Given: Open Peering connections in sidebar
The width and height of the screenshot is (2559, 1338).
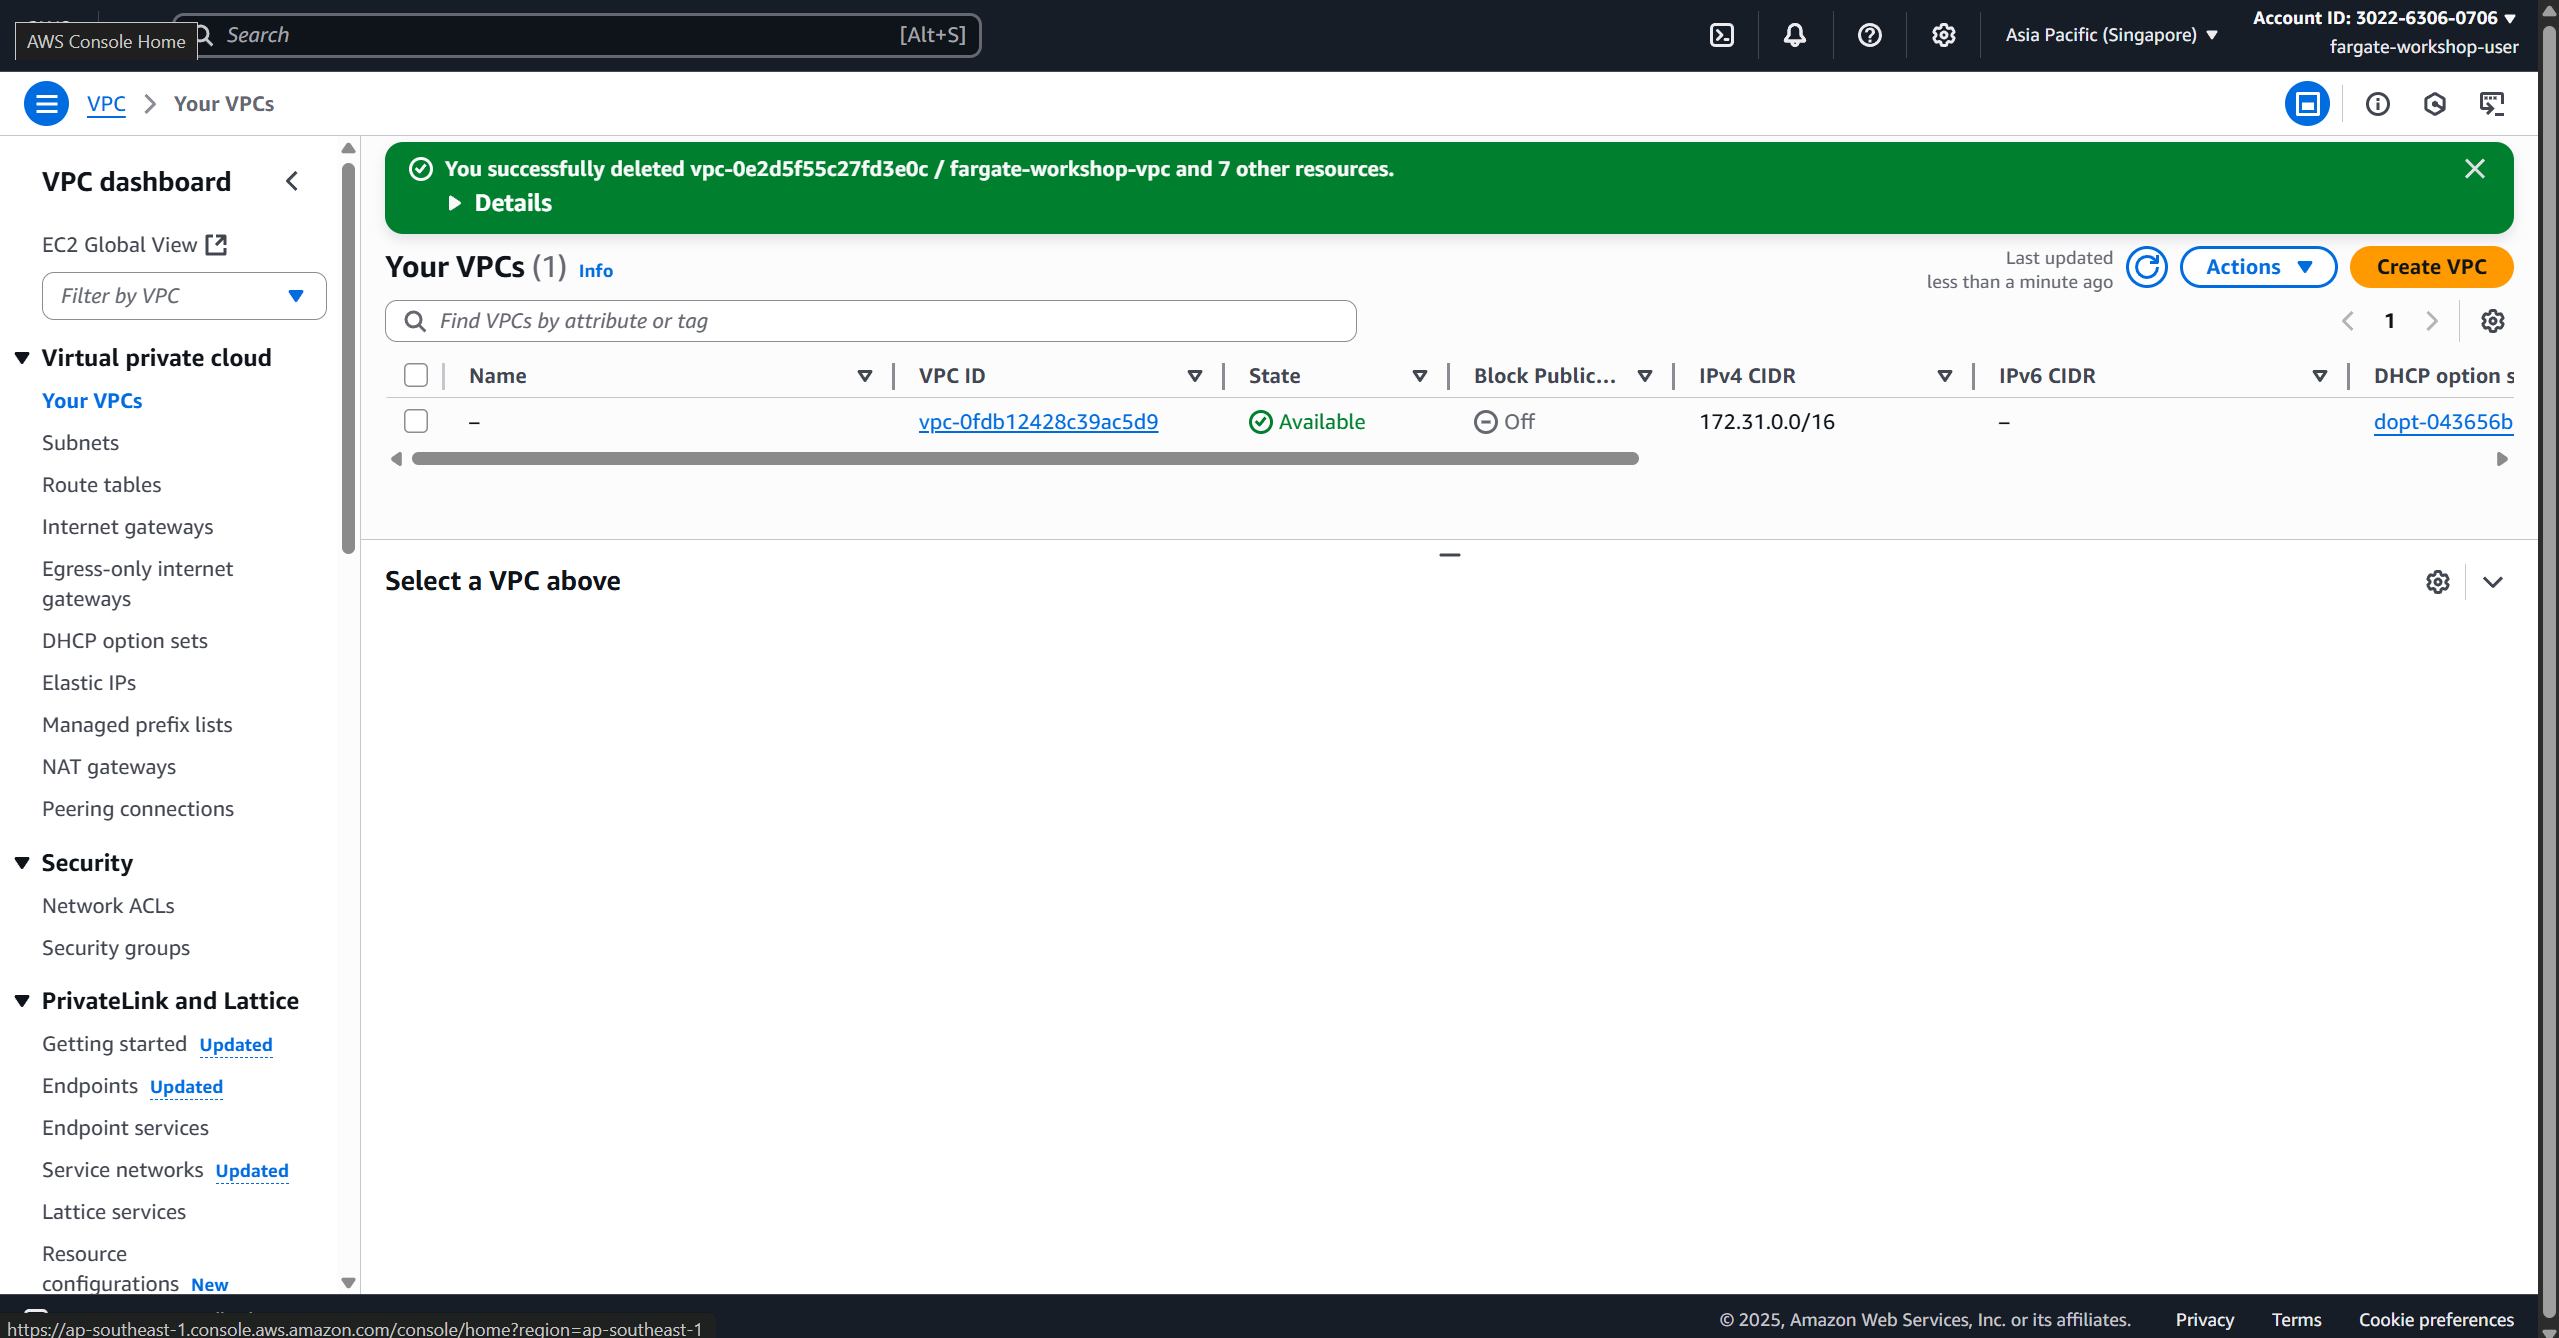Looking at the screenshot, I should pos(138,809).
